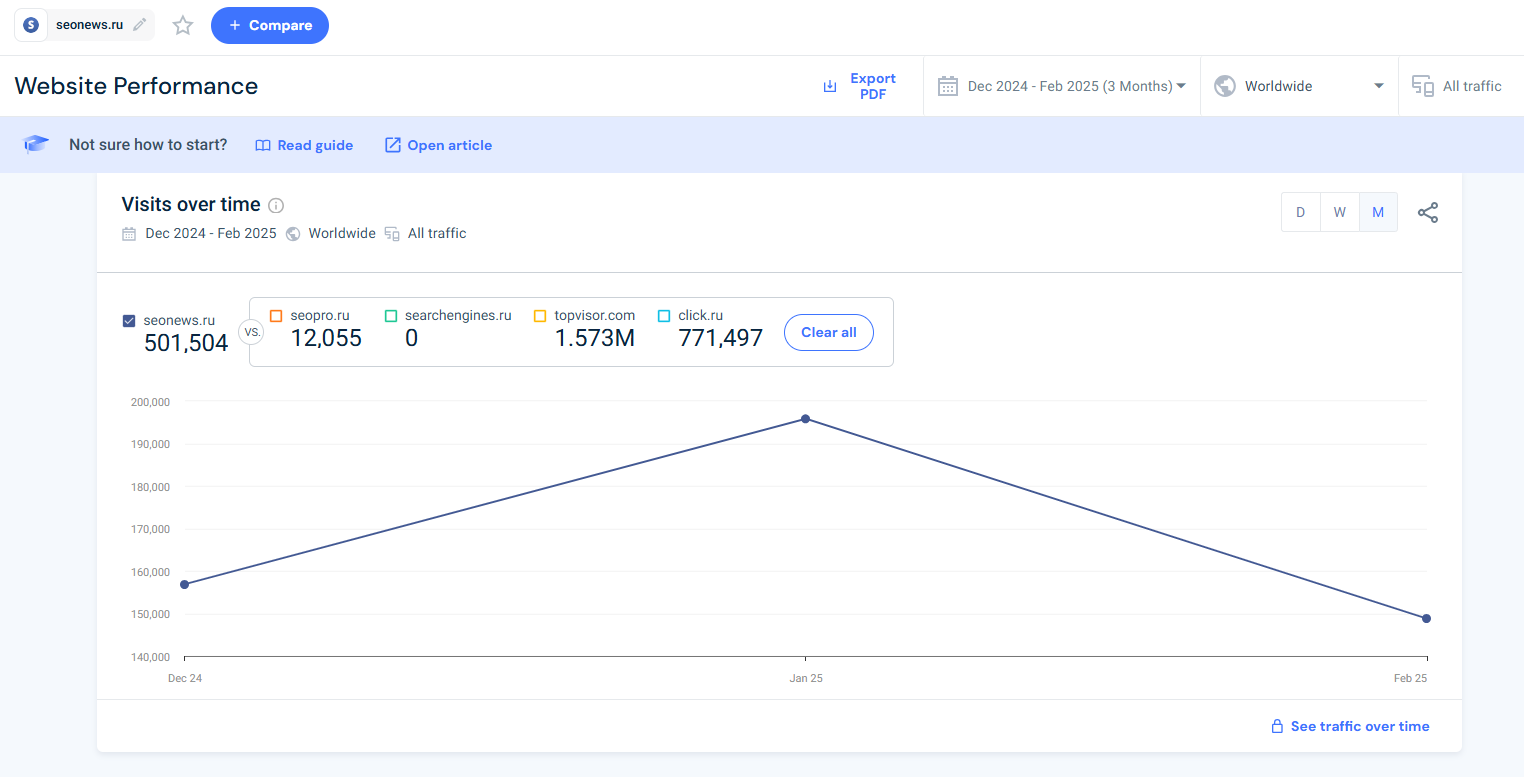The height and width of the screenshot is (777, 1524).
Task: Switch chart to monthly (M) granularity
Action: point(1378,212)
